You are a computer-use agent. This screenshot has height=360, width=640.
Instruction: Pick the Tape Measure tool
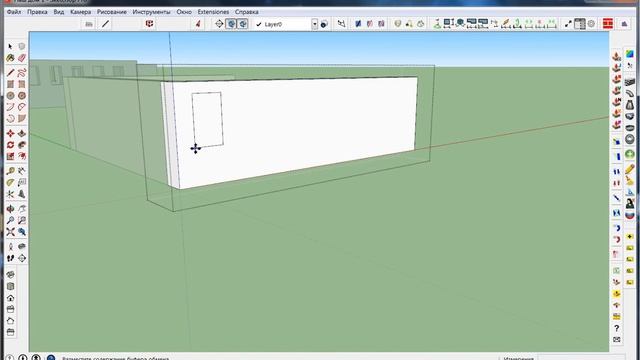[10, 171]
